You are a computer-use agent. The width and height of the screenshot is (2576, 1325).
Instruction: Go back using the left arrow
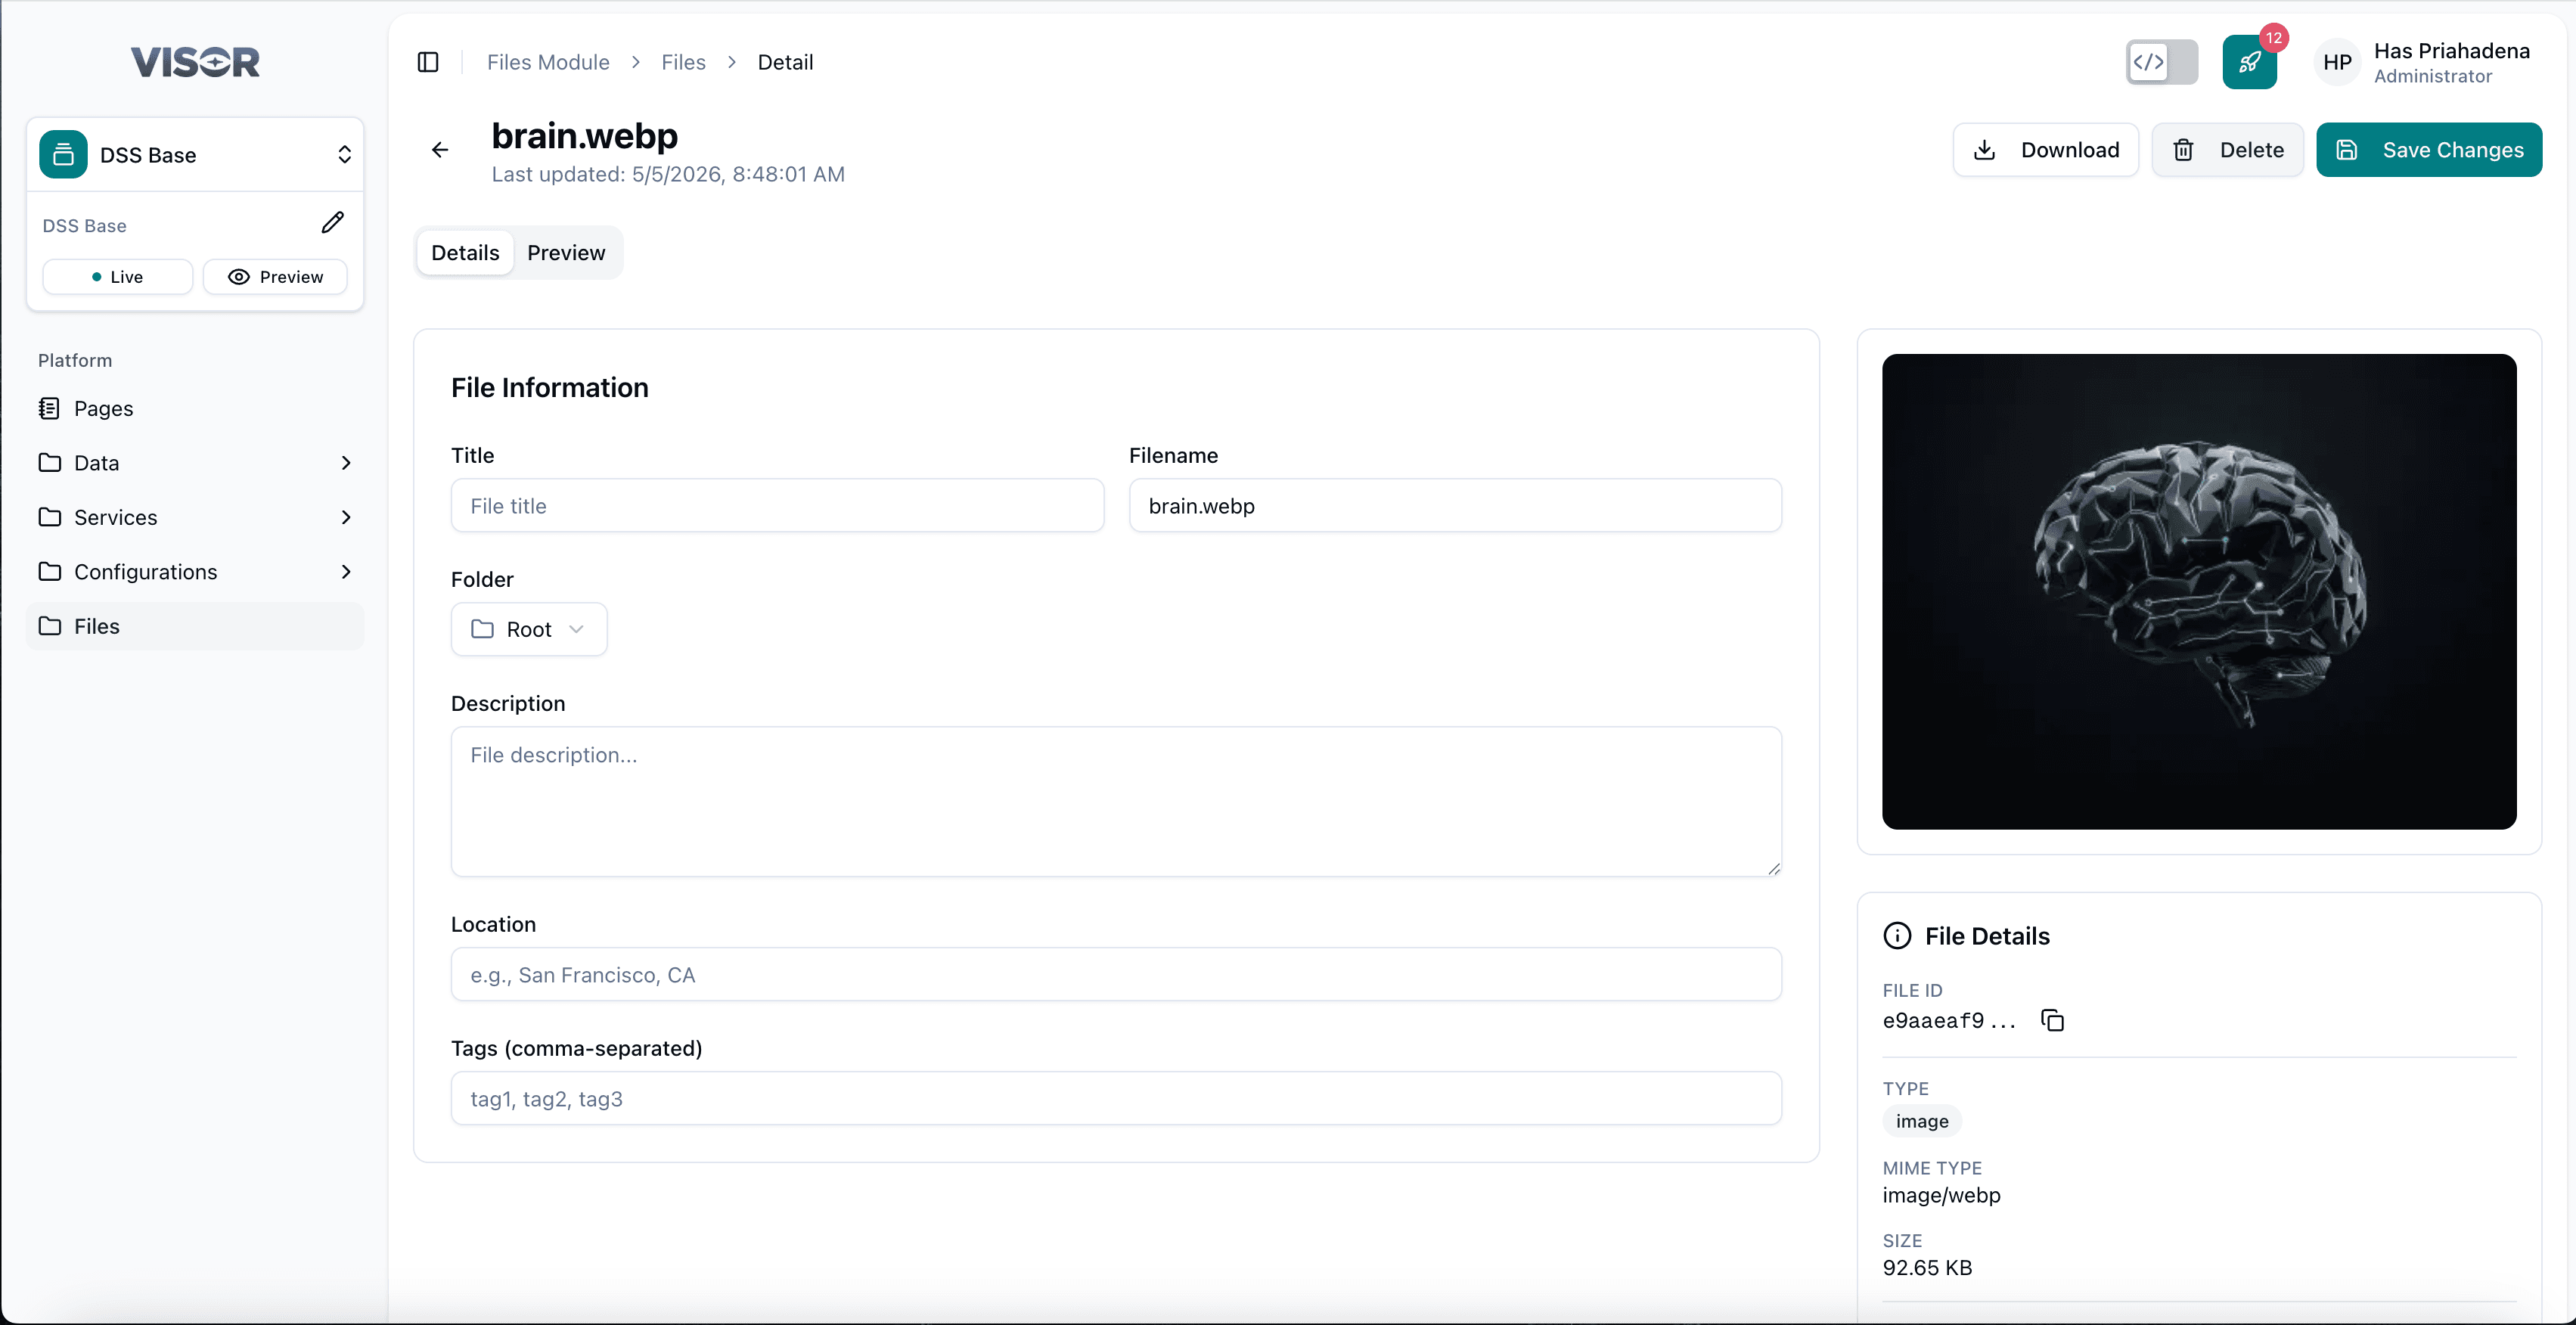point(440,150)
